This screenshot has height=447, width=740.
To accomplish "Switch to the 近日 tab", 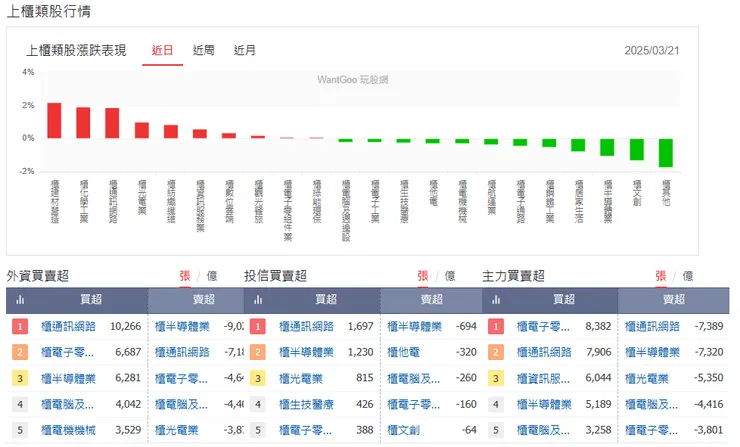I will 162,51.
